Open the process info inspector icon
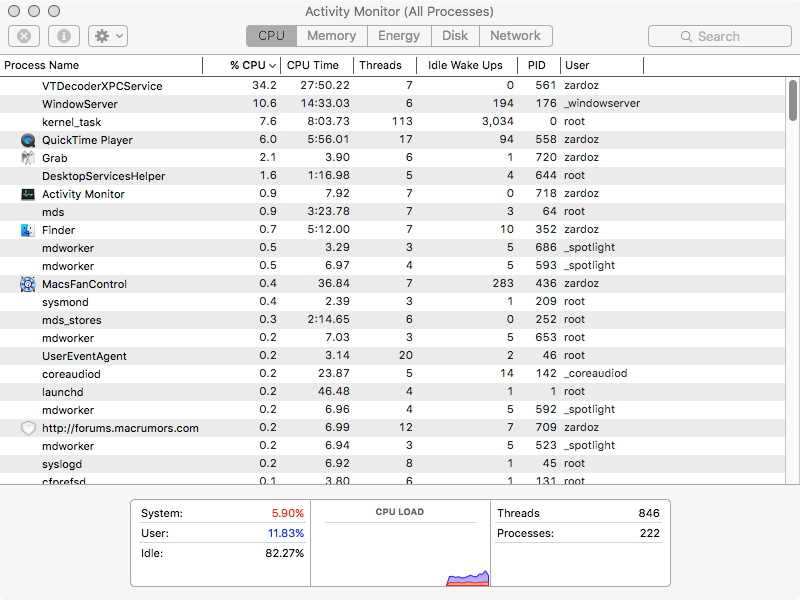 (64, 36)
